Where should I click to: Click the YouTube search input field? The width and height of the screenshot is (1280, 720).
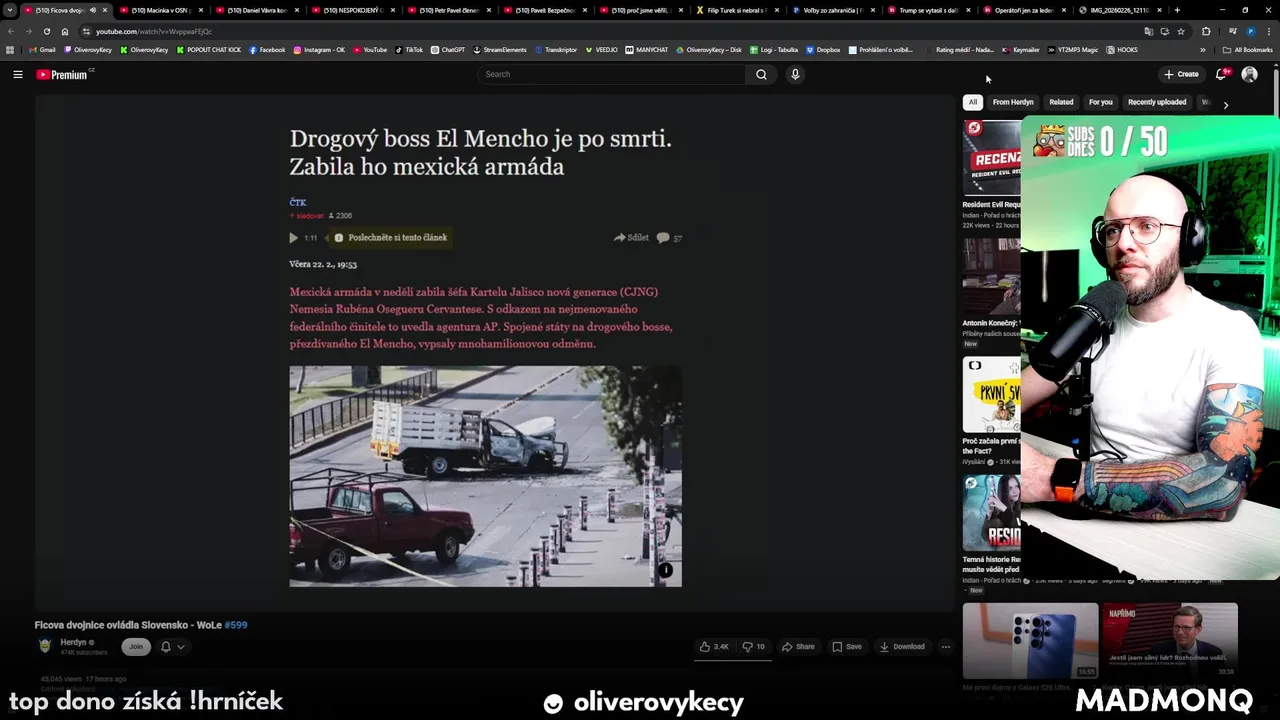click(x=612, y=74)
